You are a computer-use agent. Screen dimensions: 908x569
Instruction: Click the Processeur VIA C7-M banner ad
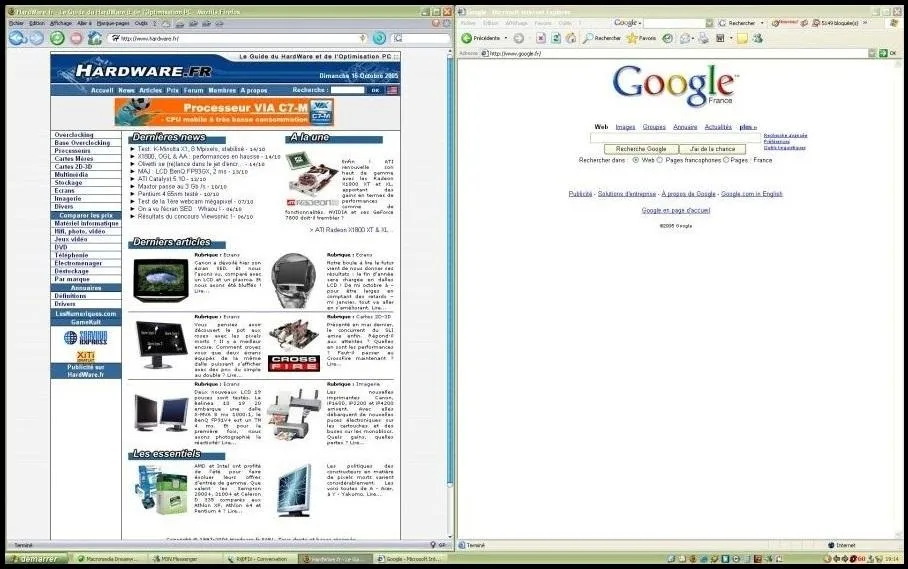[224, 112]
